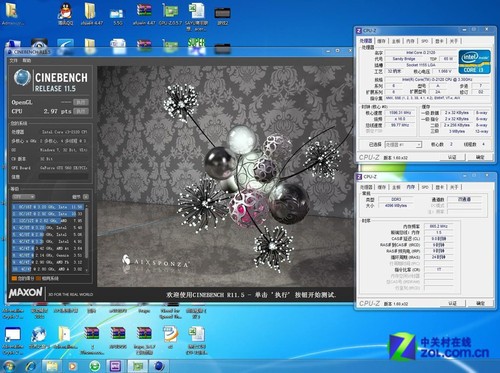Select the 缓存 tab in the upper CPU-Z window
Image resolution: width=500 pixels, height=373 pixels.
(381, 41)
